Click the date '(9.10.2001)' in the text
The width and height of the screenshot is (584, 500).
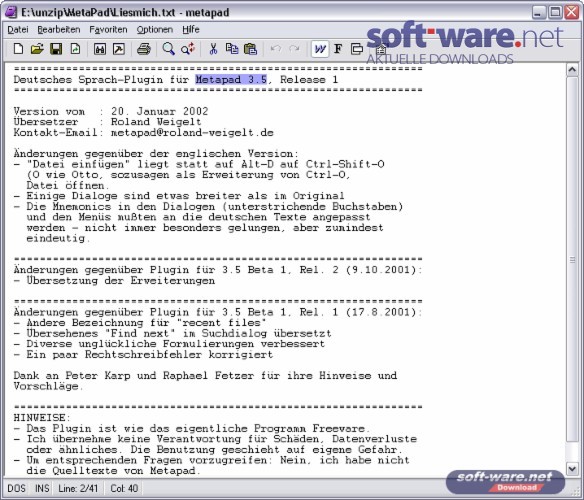tap(380, 270)
